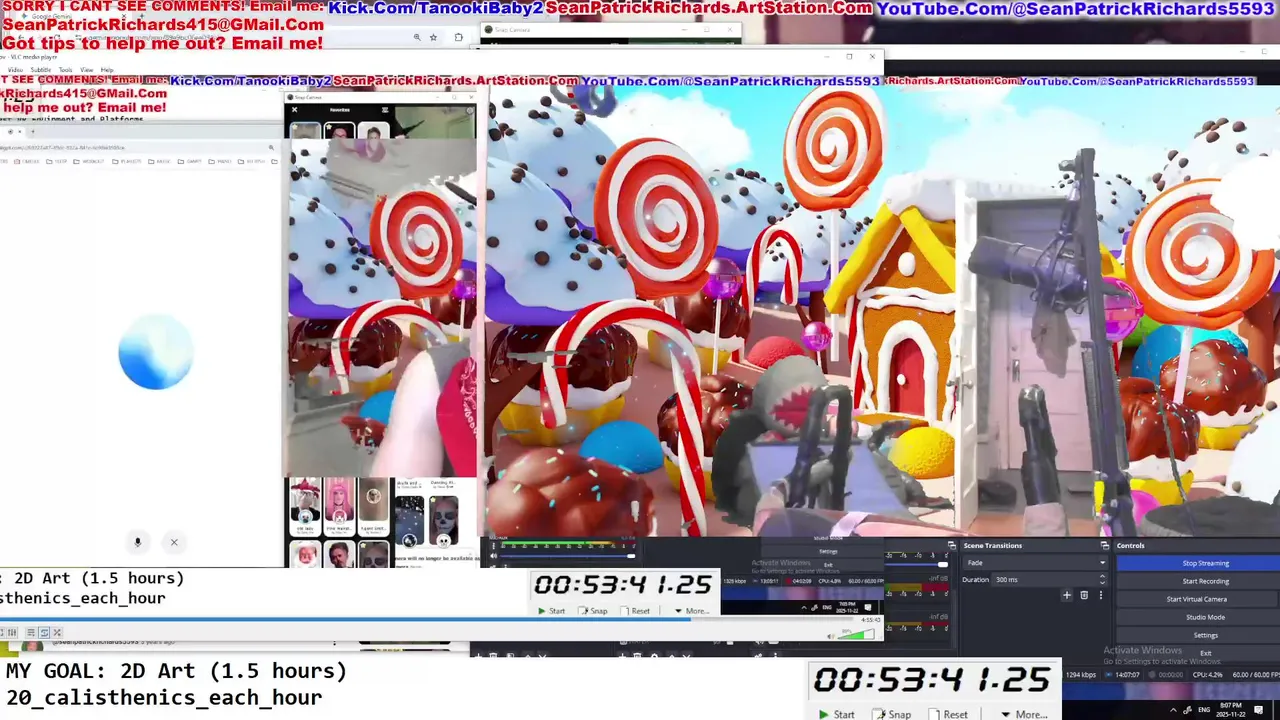Click Snap on the upper stopwatch

(x=593, y=611)
